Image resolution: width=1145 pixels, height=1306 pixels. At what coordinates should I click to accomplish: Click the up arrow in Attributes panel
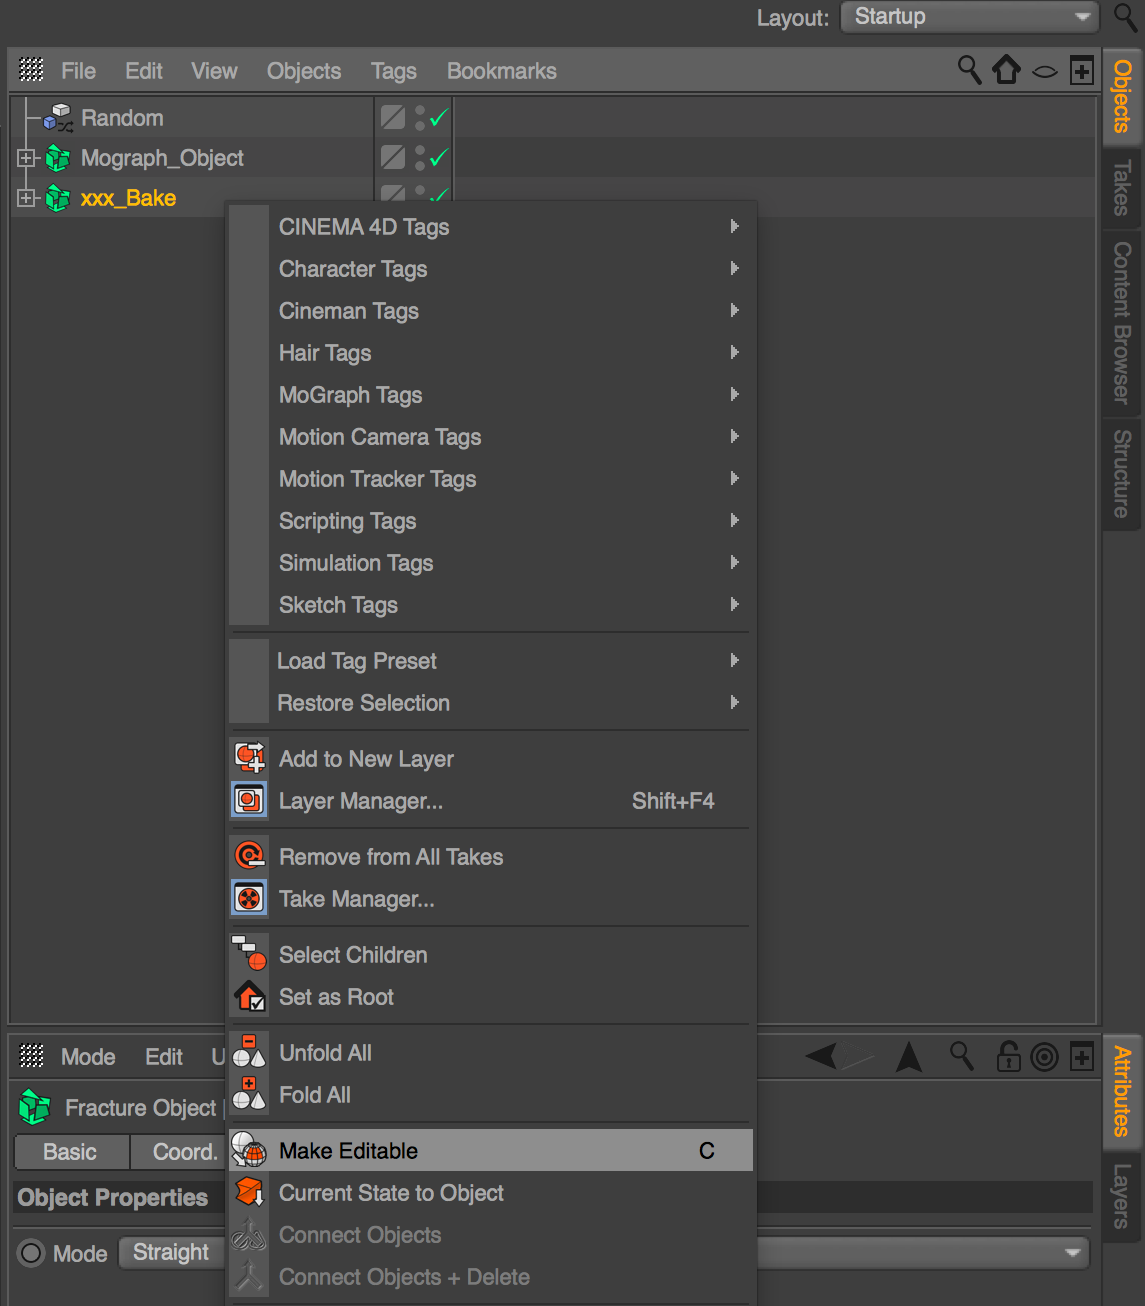click(908, 1056)
